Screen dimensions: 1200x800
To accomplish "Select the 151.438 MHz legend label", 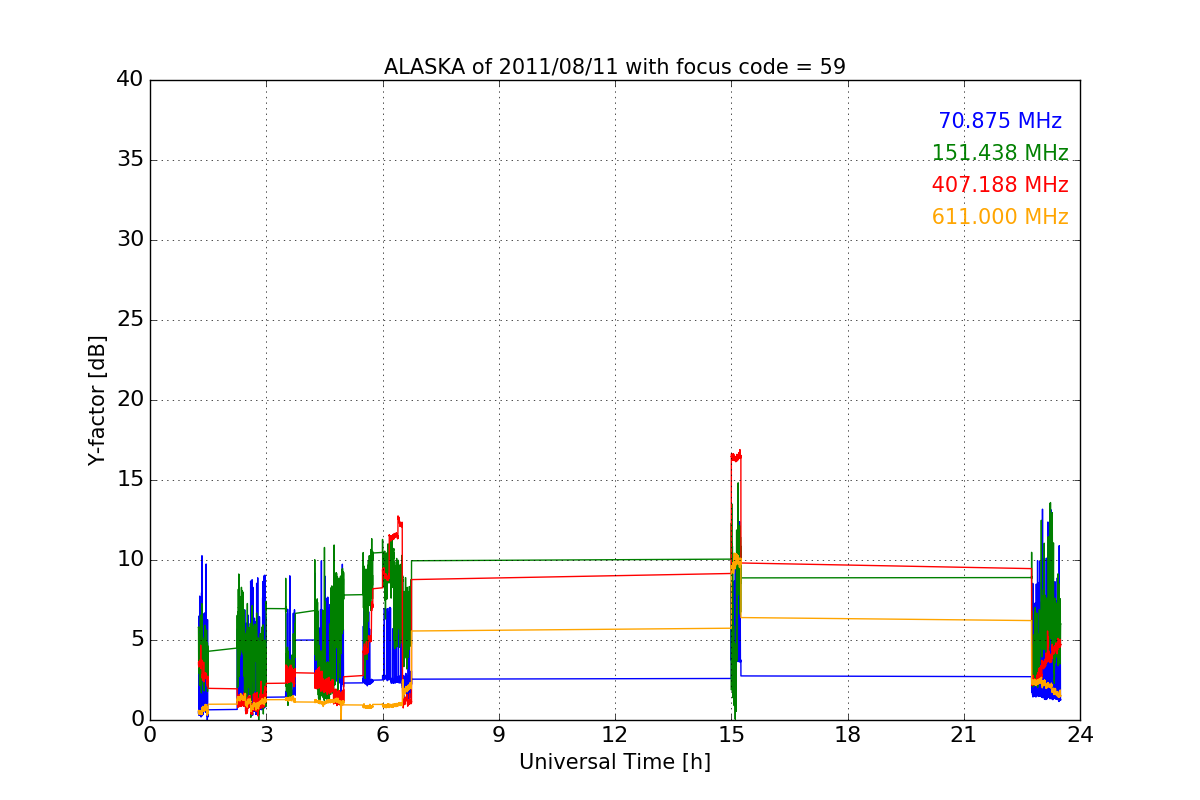I will 1000,153.
